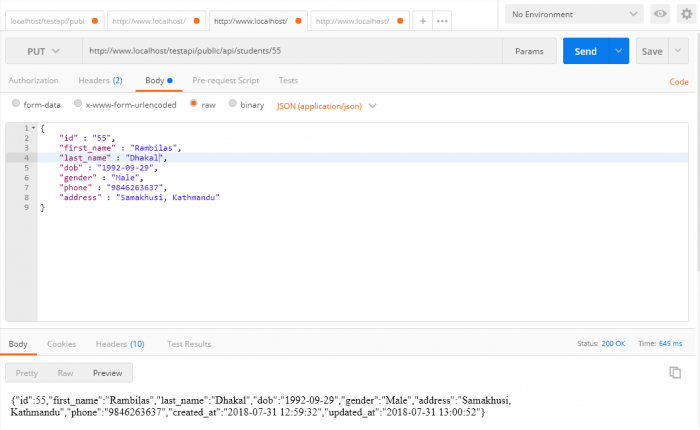Open tab options ellipsis menu

[x=442, y=21]
